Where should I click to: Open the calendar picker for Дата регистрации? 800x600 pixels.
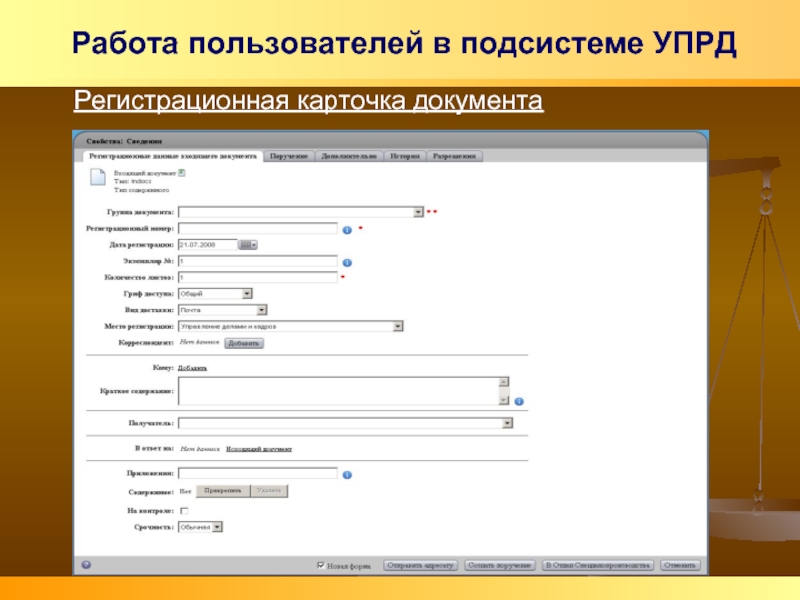pyautogui.click(x=248, y=245)
